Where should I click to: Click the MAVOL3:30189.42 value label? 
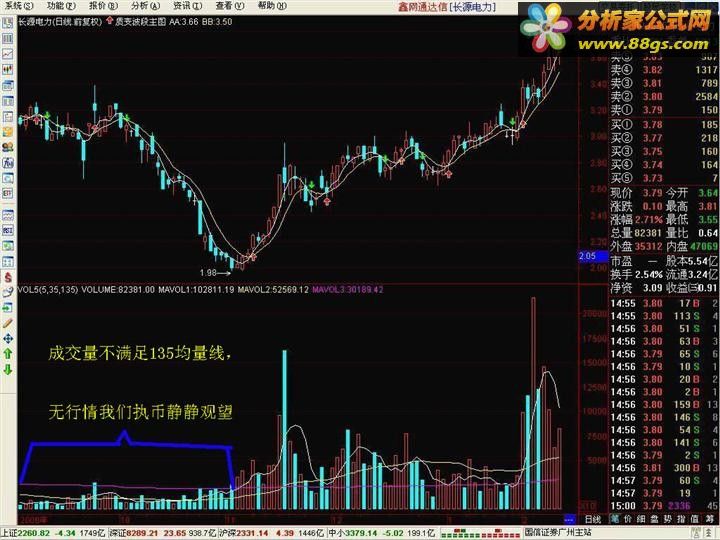(347, 290)
